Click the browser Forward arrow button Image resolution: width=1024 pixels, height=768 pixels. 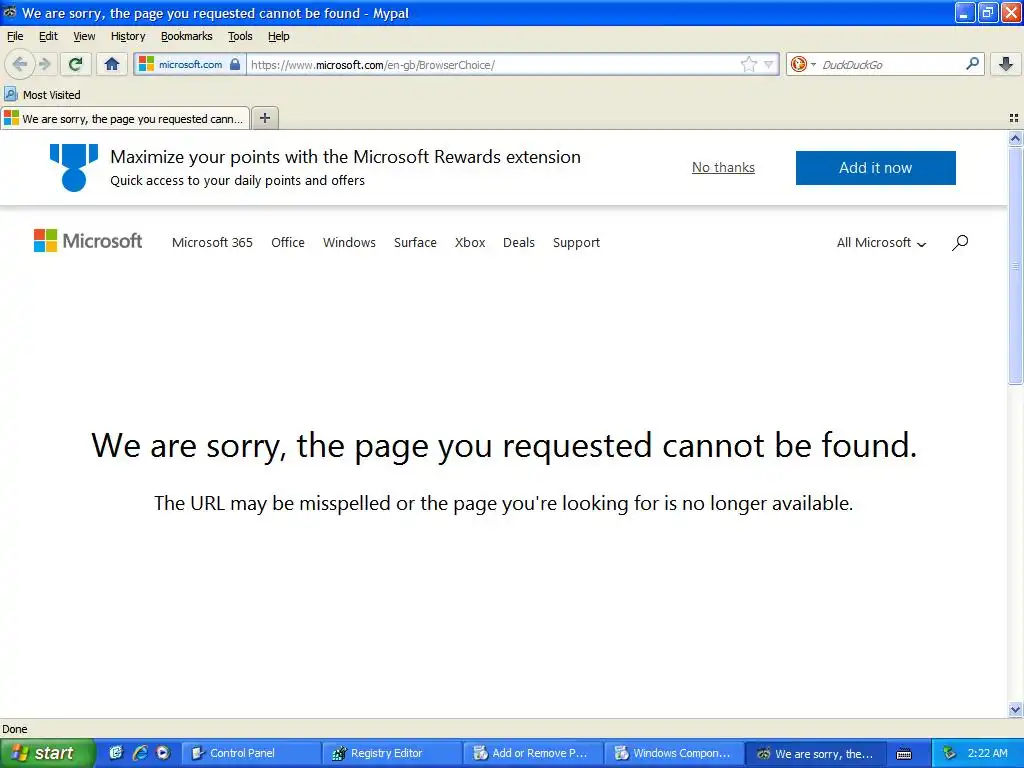44,64
